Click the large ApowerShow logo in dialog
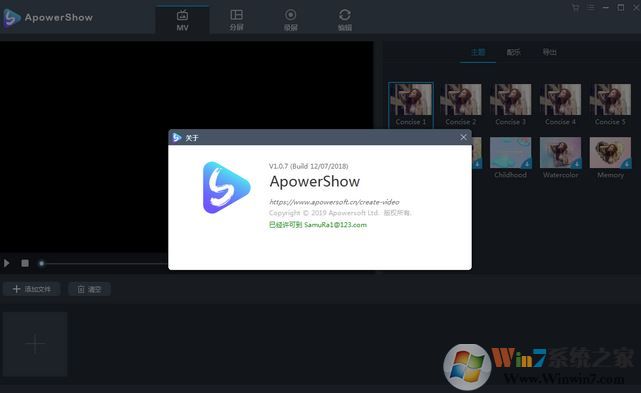 pos(226,188)
